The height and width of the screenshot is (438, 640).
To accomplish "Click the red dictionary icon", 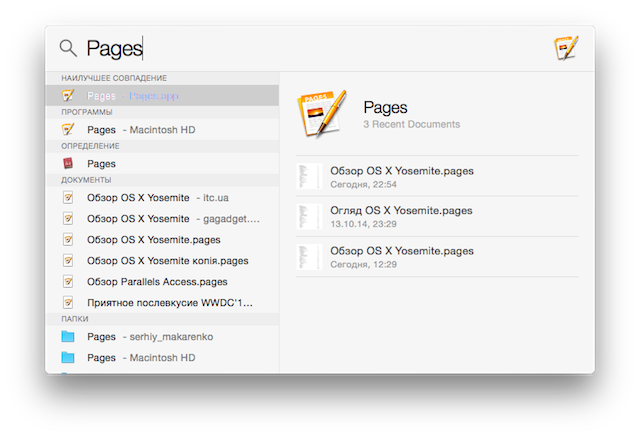I will tap(68, 164).
